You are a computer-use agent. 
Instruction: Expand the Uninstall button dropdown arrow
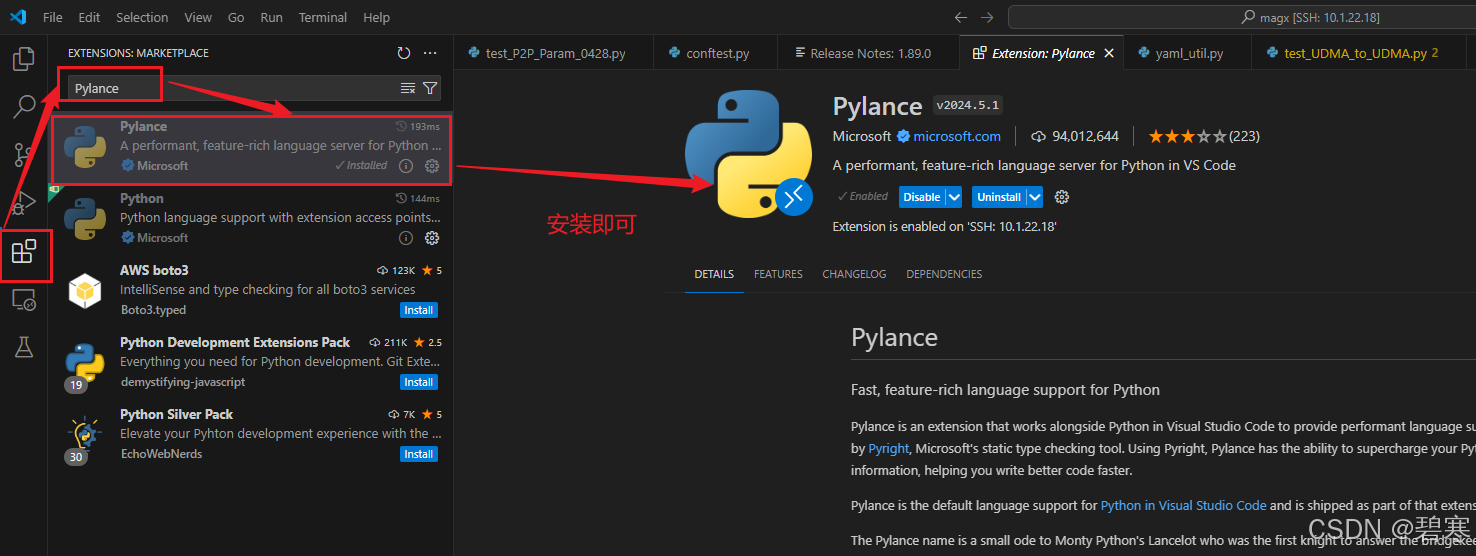click(1035, 197)
